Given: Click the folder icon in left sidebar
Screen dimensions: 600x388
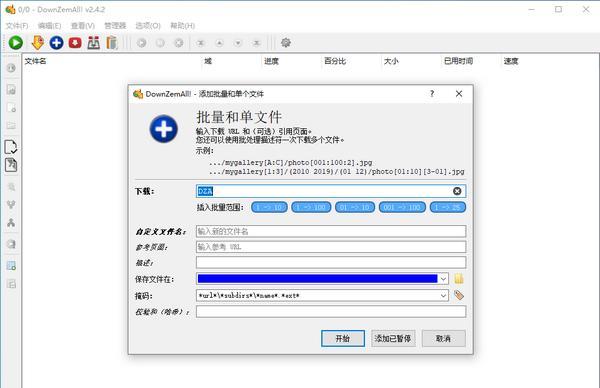Looking at the screenshot, I should coord(11,126).
